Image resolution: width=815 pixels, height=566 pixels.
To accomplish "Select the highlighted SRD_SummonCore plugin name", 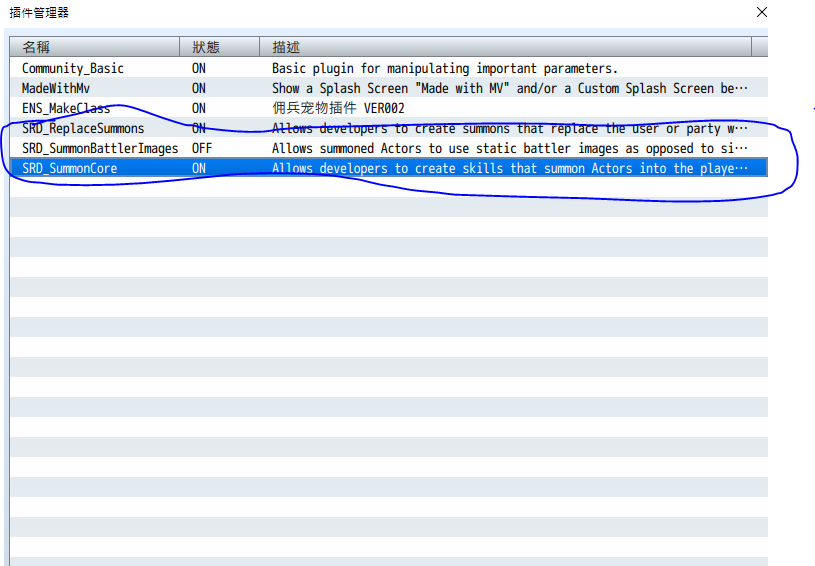I will 70,168.
